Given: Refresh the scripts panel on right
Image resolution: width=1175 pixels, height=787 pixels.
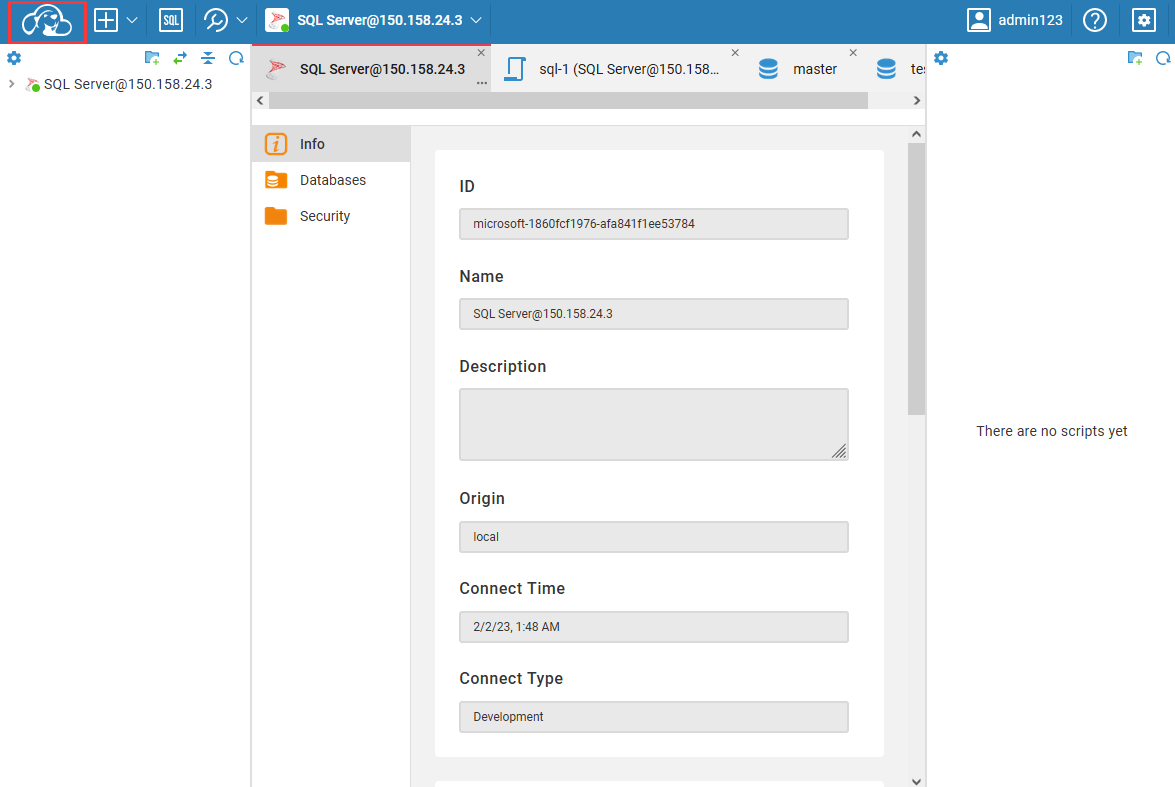Looking at the screenshot, I should pyautogui.click(x=1162, y=58).
